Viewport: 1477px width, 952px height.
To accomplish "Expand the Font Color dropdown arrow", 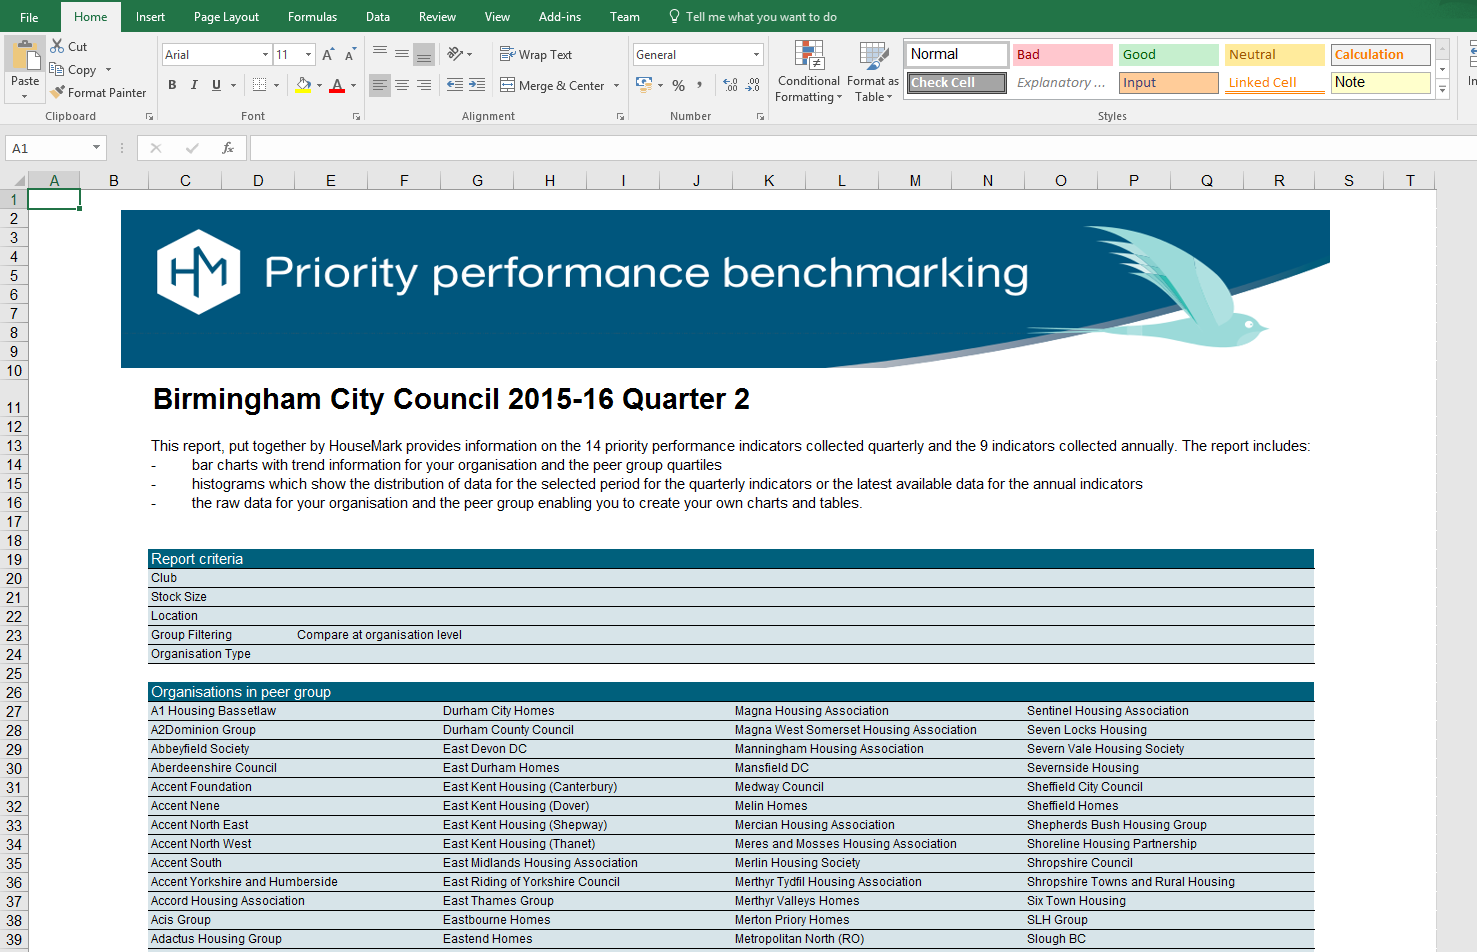I will (x=354, y=86).
